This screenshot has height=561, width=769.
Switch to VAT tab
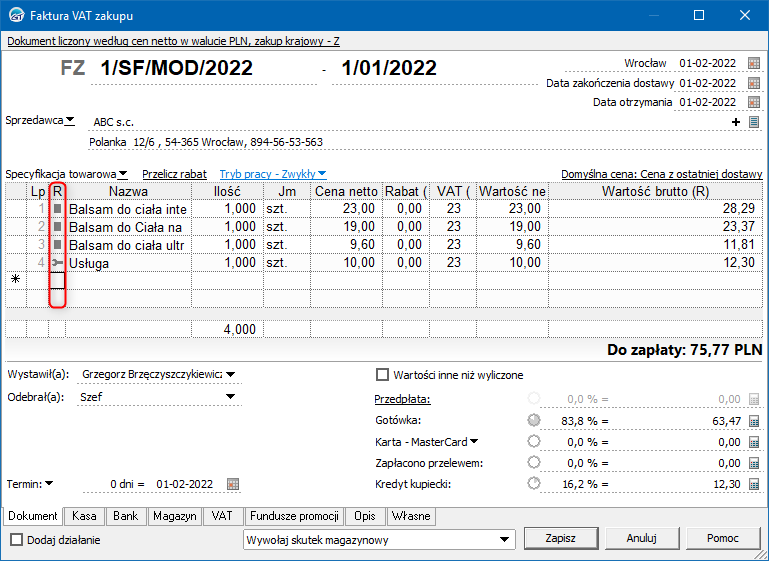tap(222, 516)
